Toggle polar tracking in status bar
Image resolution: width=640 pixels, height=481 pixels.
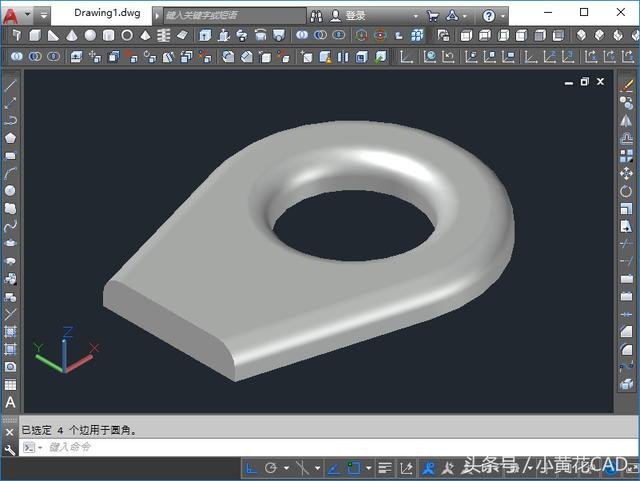coord(271,467)
